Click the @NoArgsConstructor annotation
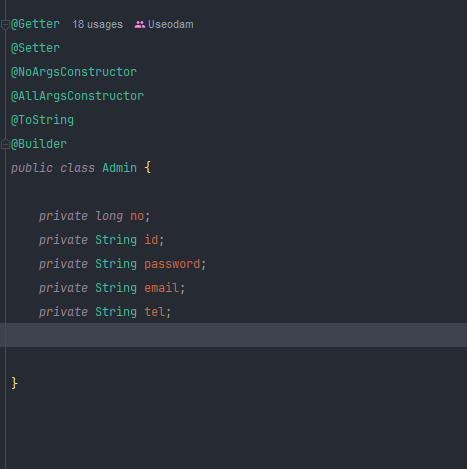This screenshot has height=469, width=467. 74,72
